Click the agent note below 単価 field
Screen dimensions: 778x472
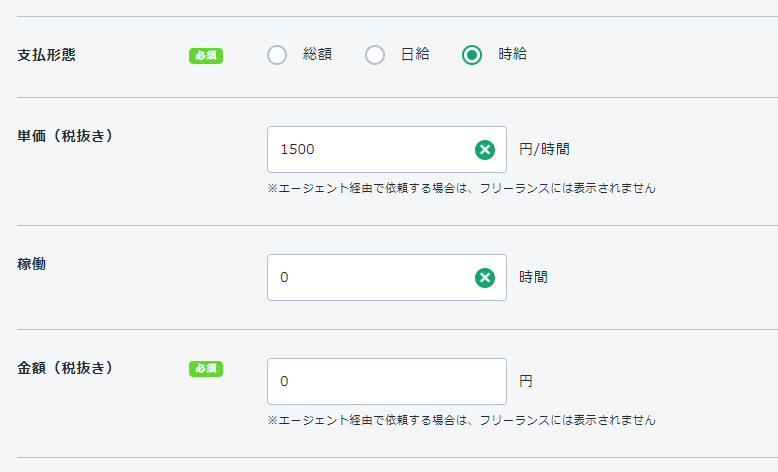tap(461, 188)
